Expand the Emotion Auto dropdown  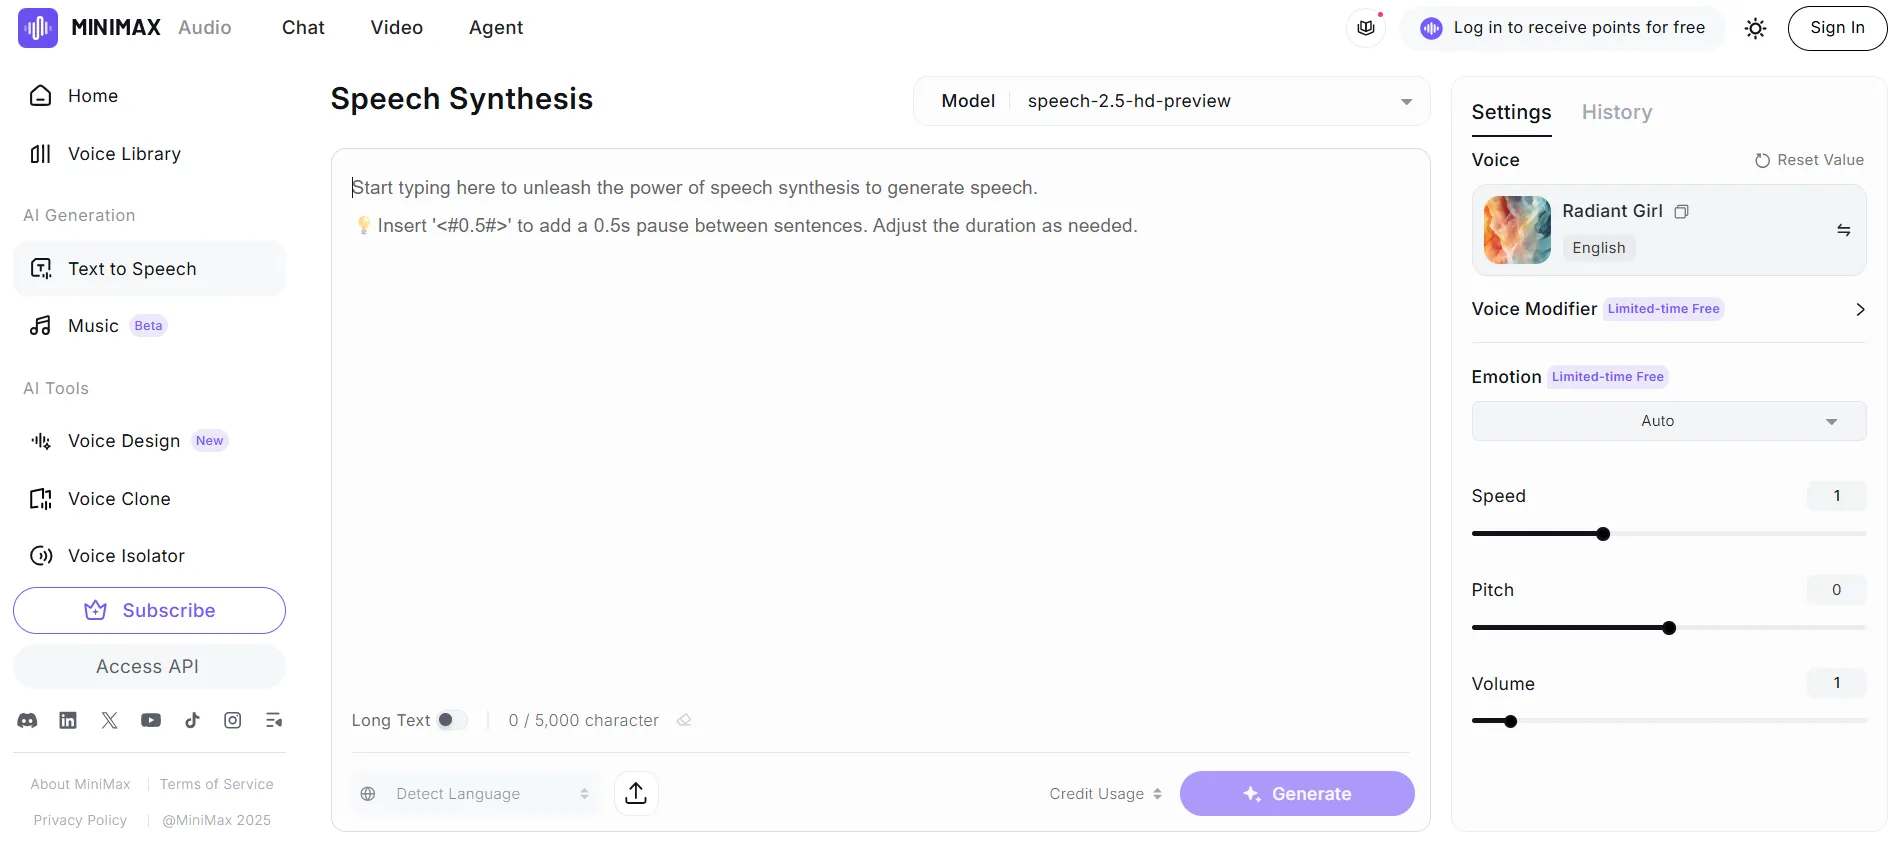click(x=1668, y=421)
